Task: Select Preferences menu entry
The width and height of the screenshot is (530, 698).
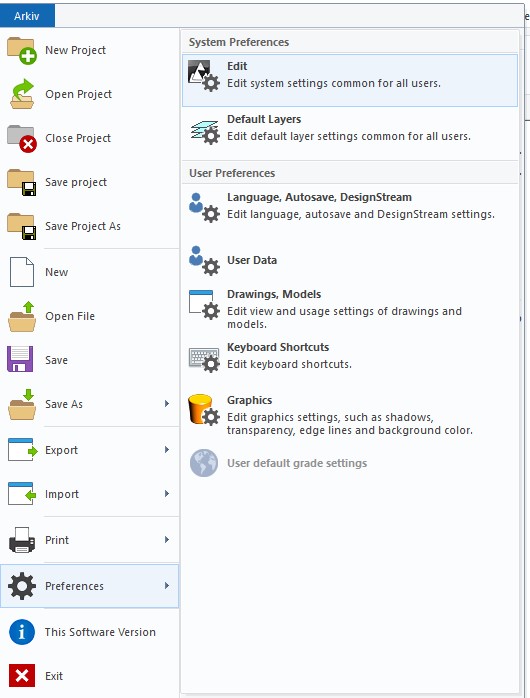Action: 89,586
